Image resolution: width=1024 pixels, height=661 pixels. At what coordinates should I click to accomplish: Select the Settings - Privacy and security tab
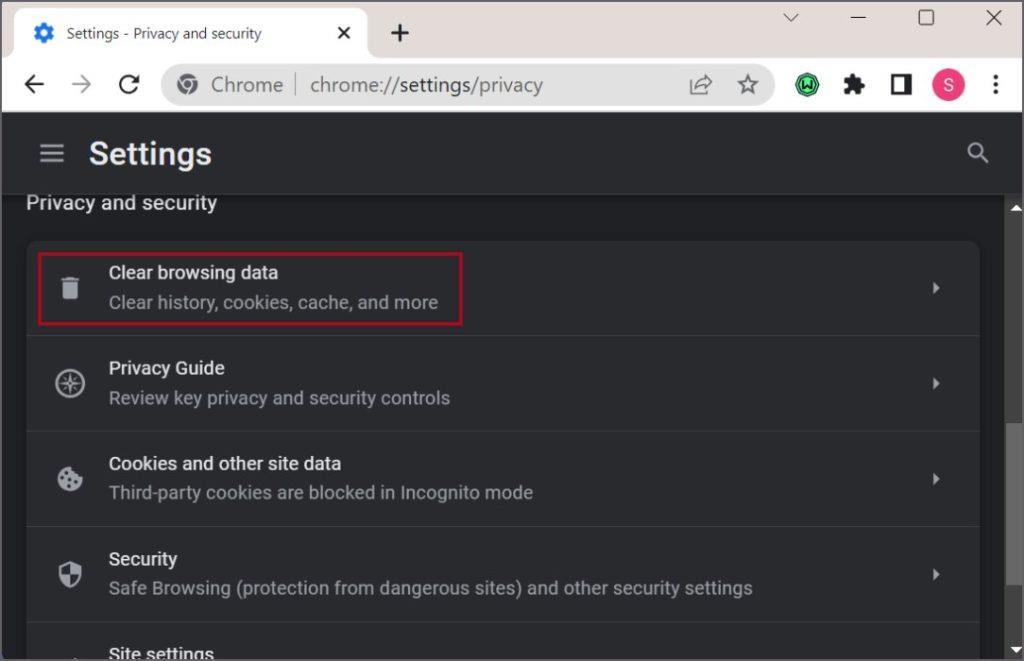point(189,33)
